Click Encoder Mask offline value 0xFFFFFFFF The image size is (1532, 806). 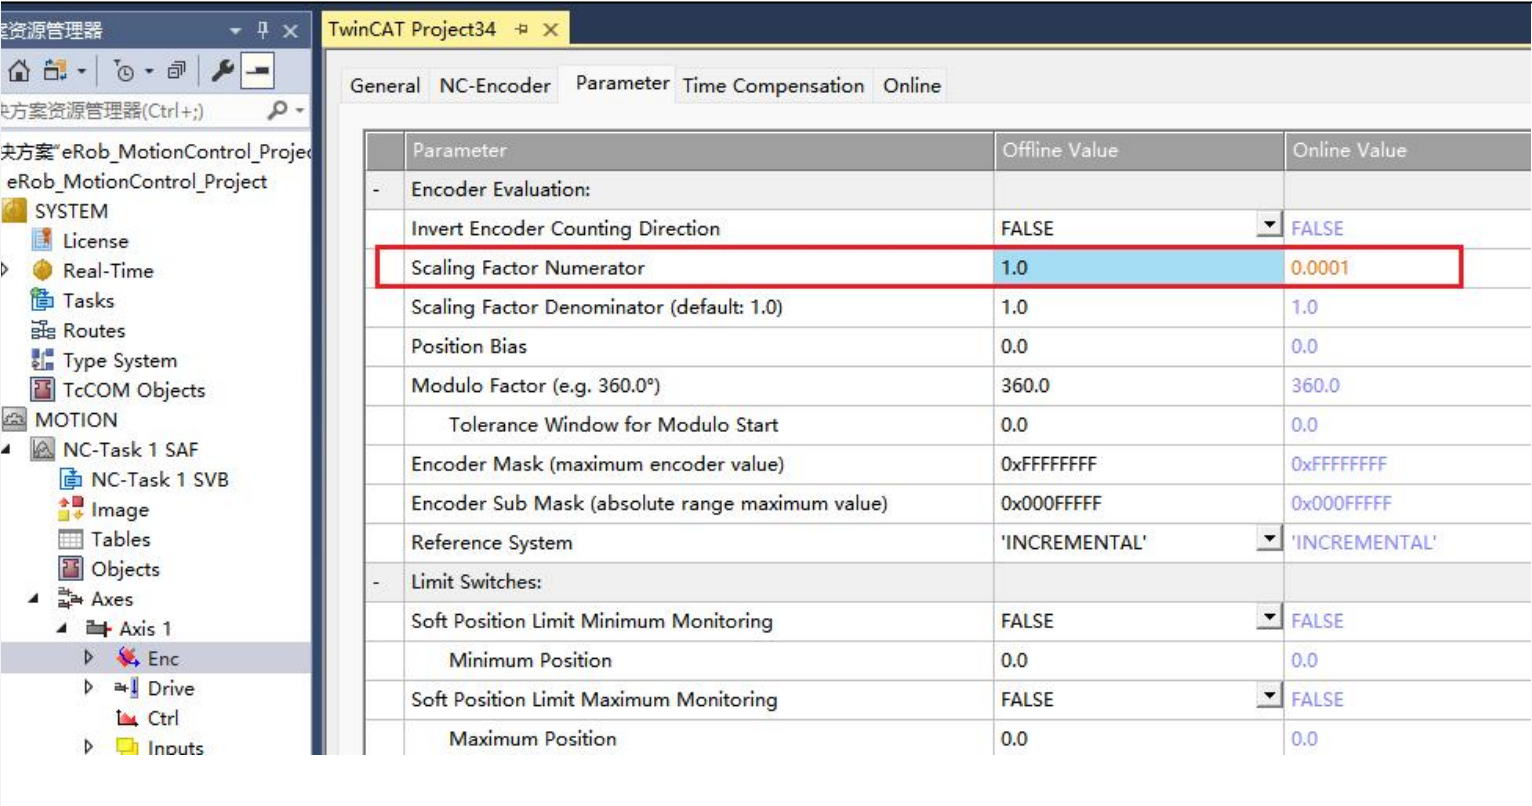pos(1139,464)
